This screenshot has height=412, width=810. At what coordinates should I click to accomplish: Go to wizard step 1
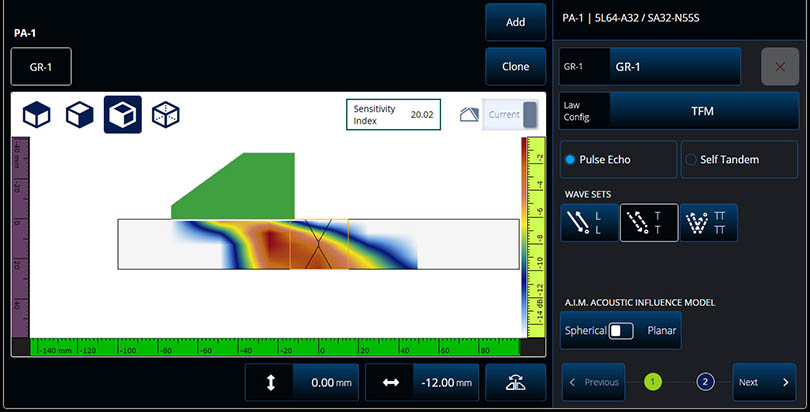(x=653, y=382)
